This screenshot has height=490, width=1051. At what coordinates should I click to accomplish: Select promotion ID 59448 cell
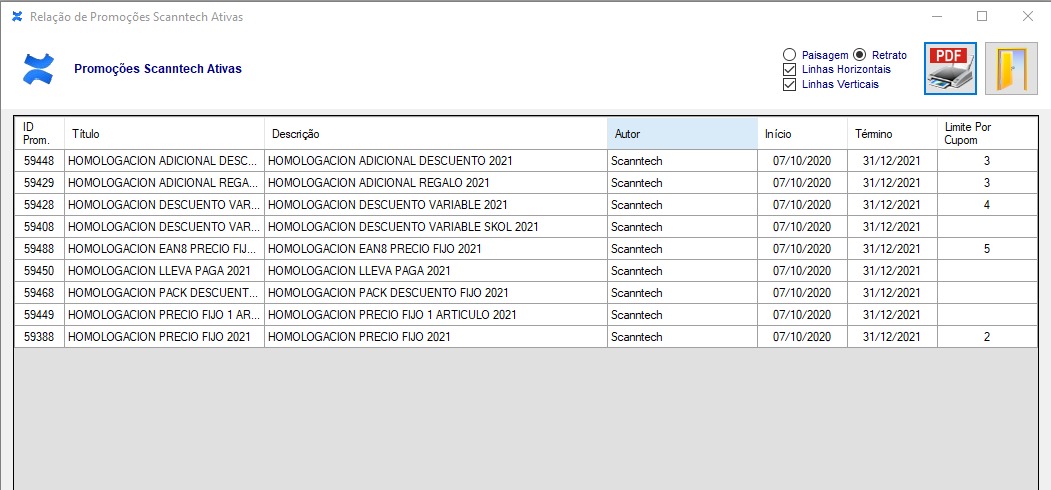(40, 161)
